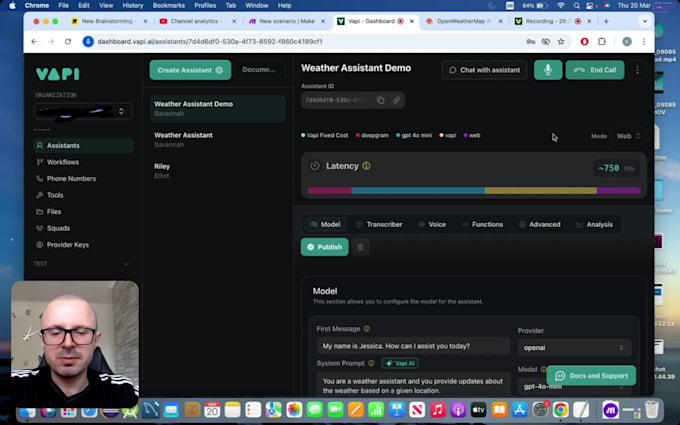Bookmark this page with the star icon
Screen dimensions: 680x425
coord(561,42)
